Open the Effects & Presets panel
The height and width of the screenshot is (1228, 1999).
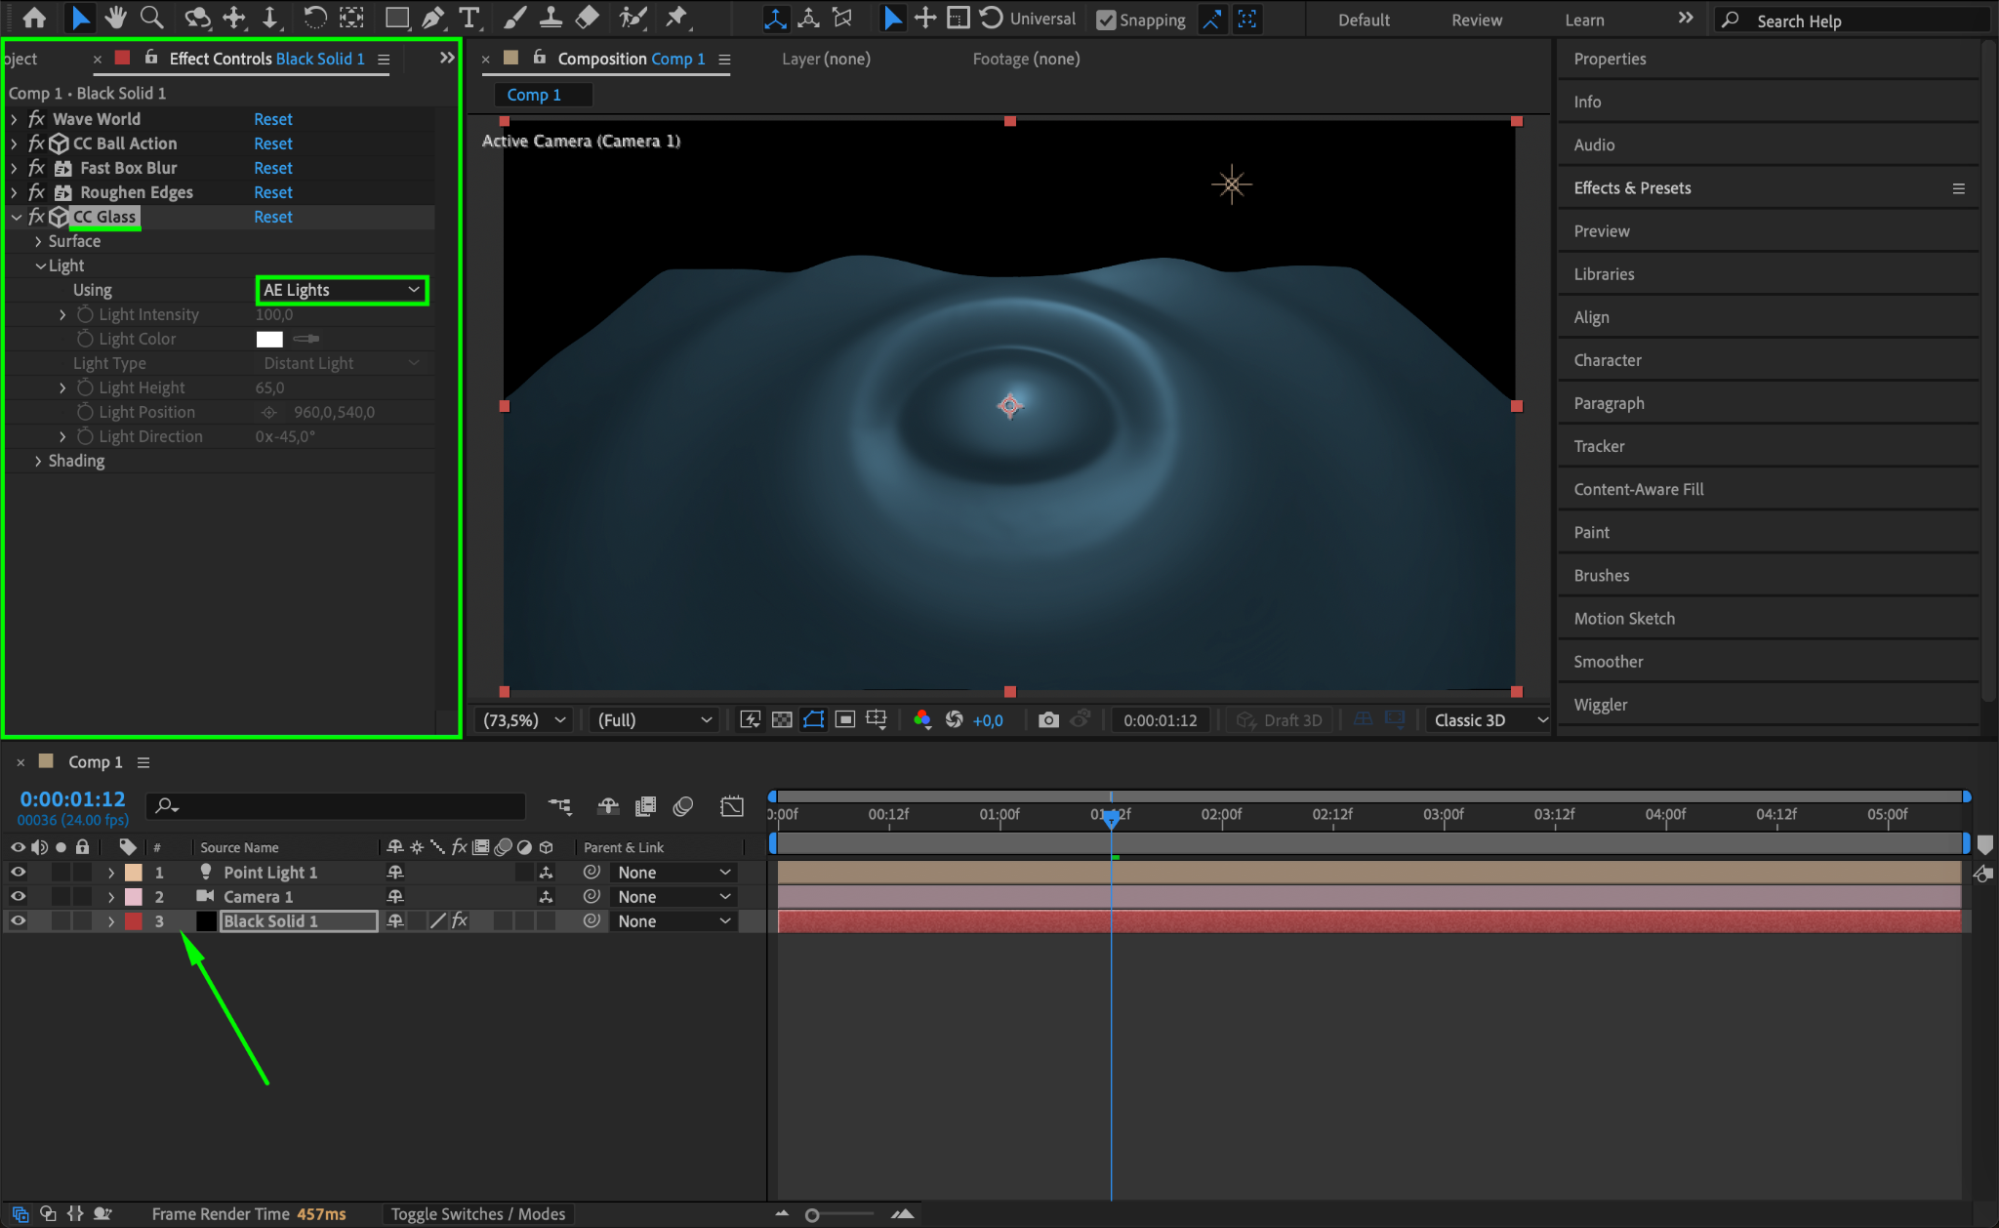1632,188
